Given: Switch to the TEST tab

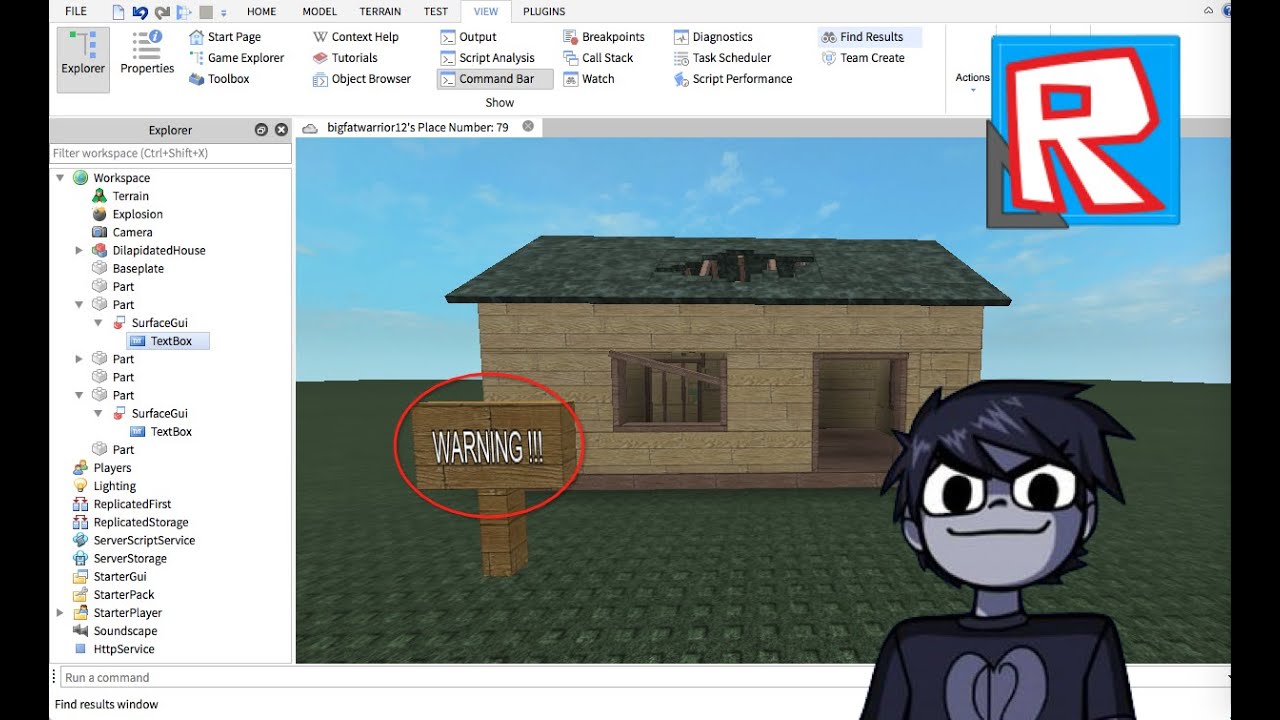Looking at the screenshot, I should (x=436, y=12).
